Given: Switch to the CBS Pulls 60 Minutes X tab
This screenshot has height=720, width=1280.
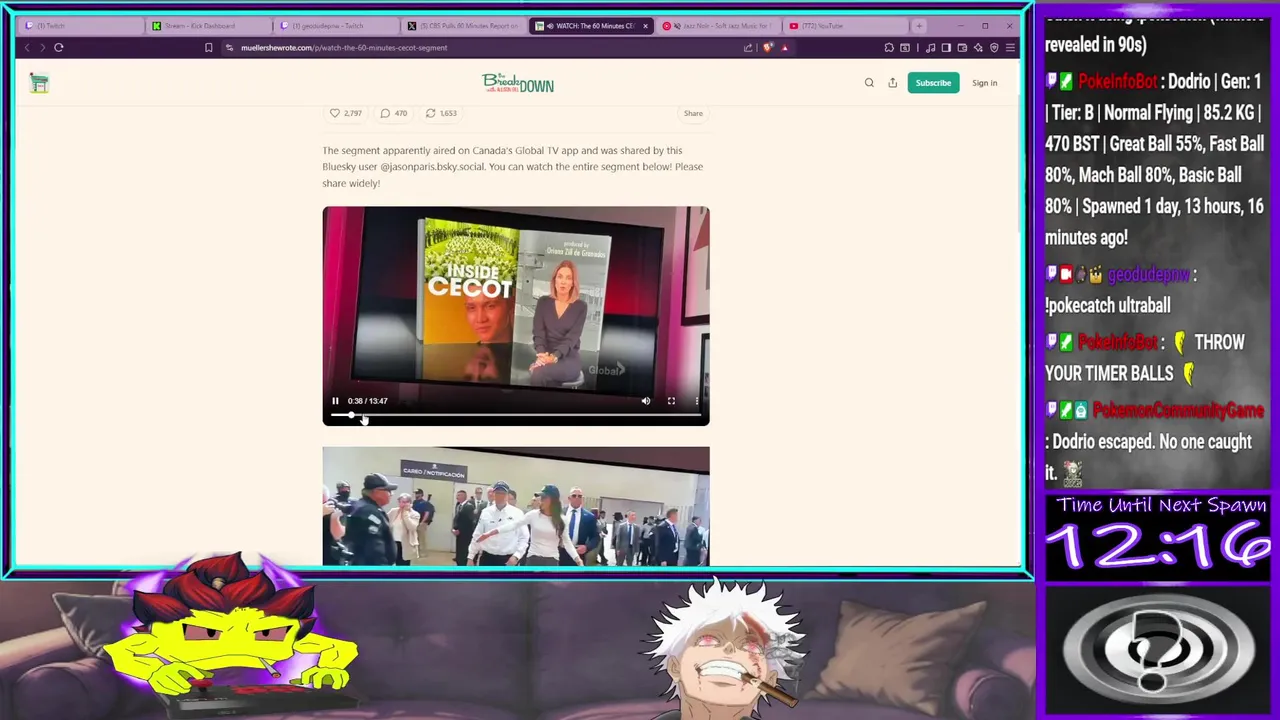Looking at the screenshot, I should (463, 25).
